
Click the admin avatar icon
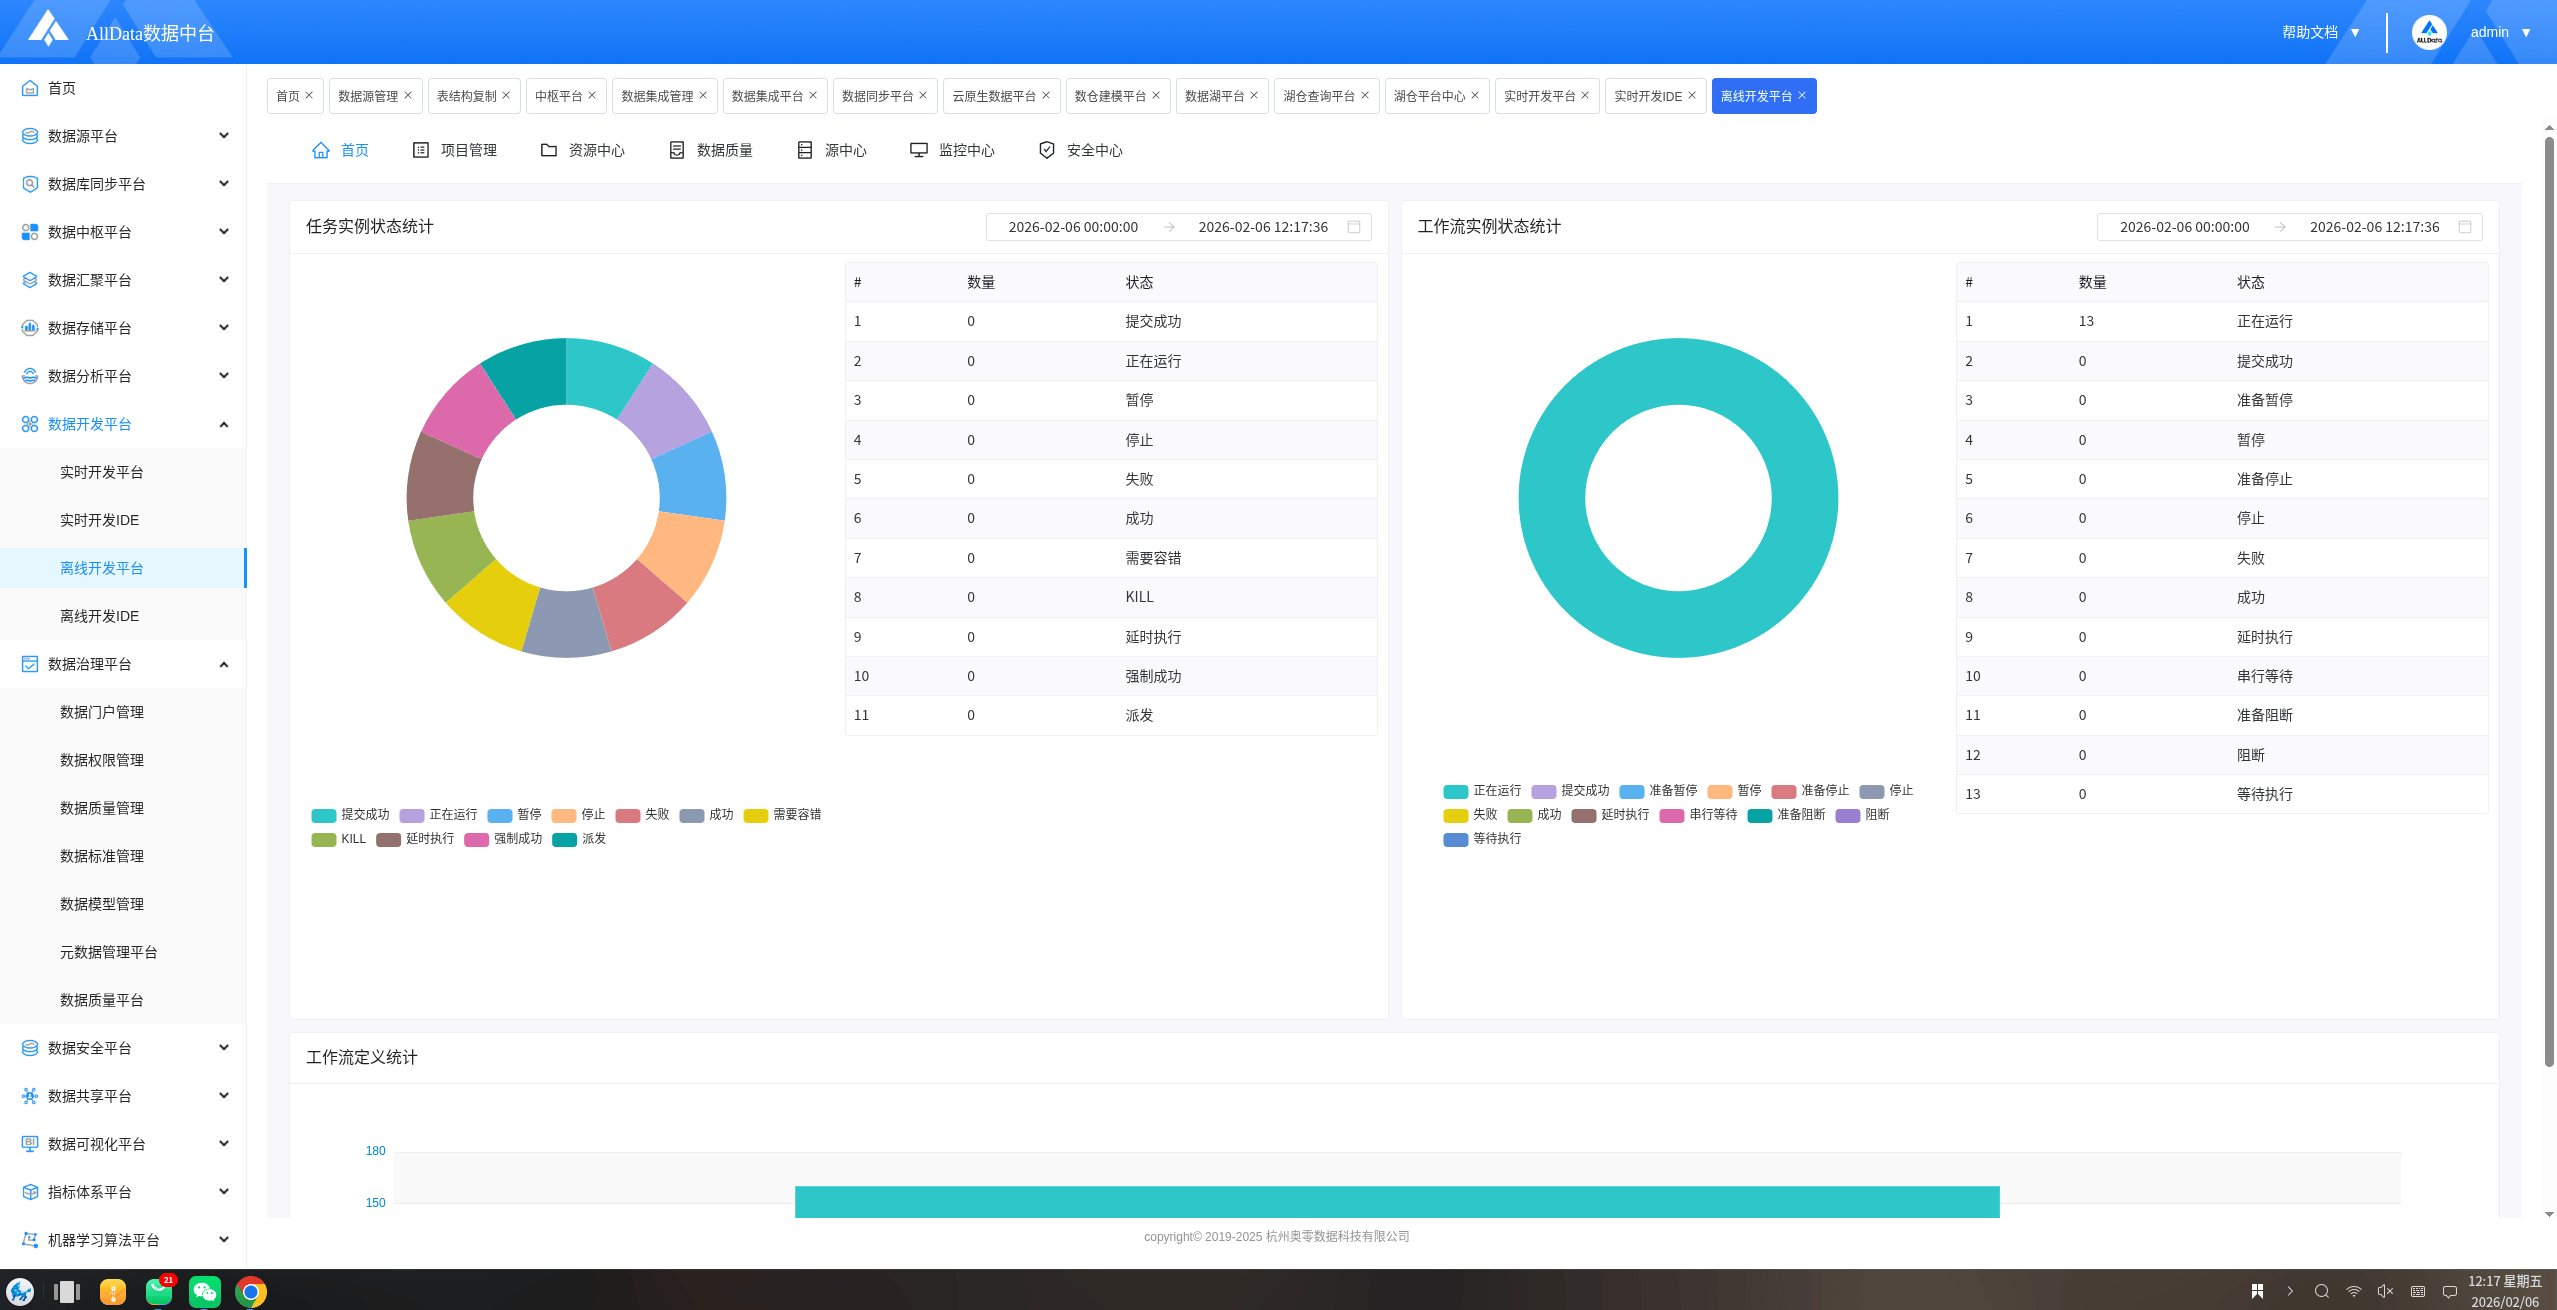(x=2429, y=32)
